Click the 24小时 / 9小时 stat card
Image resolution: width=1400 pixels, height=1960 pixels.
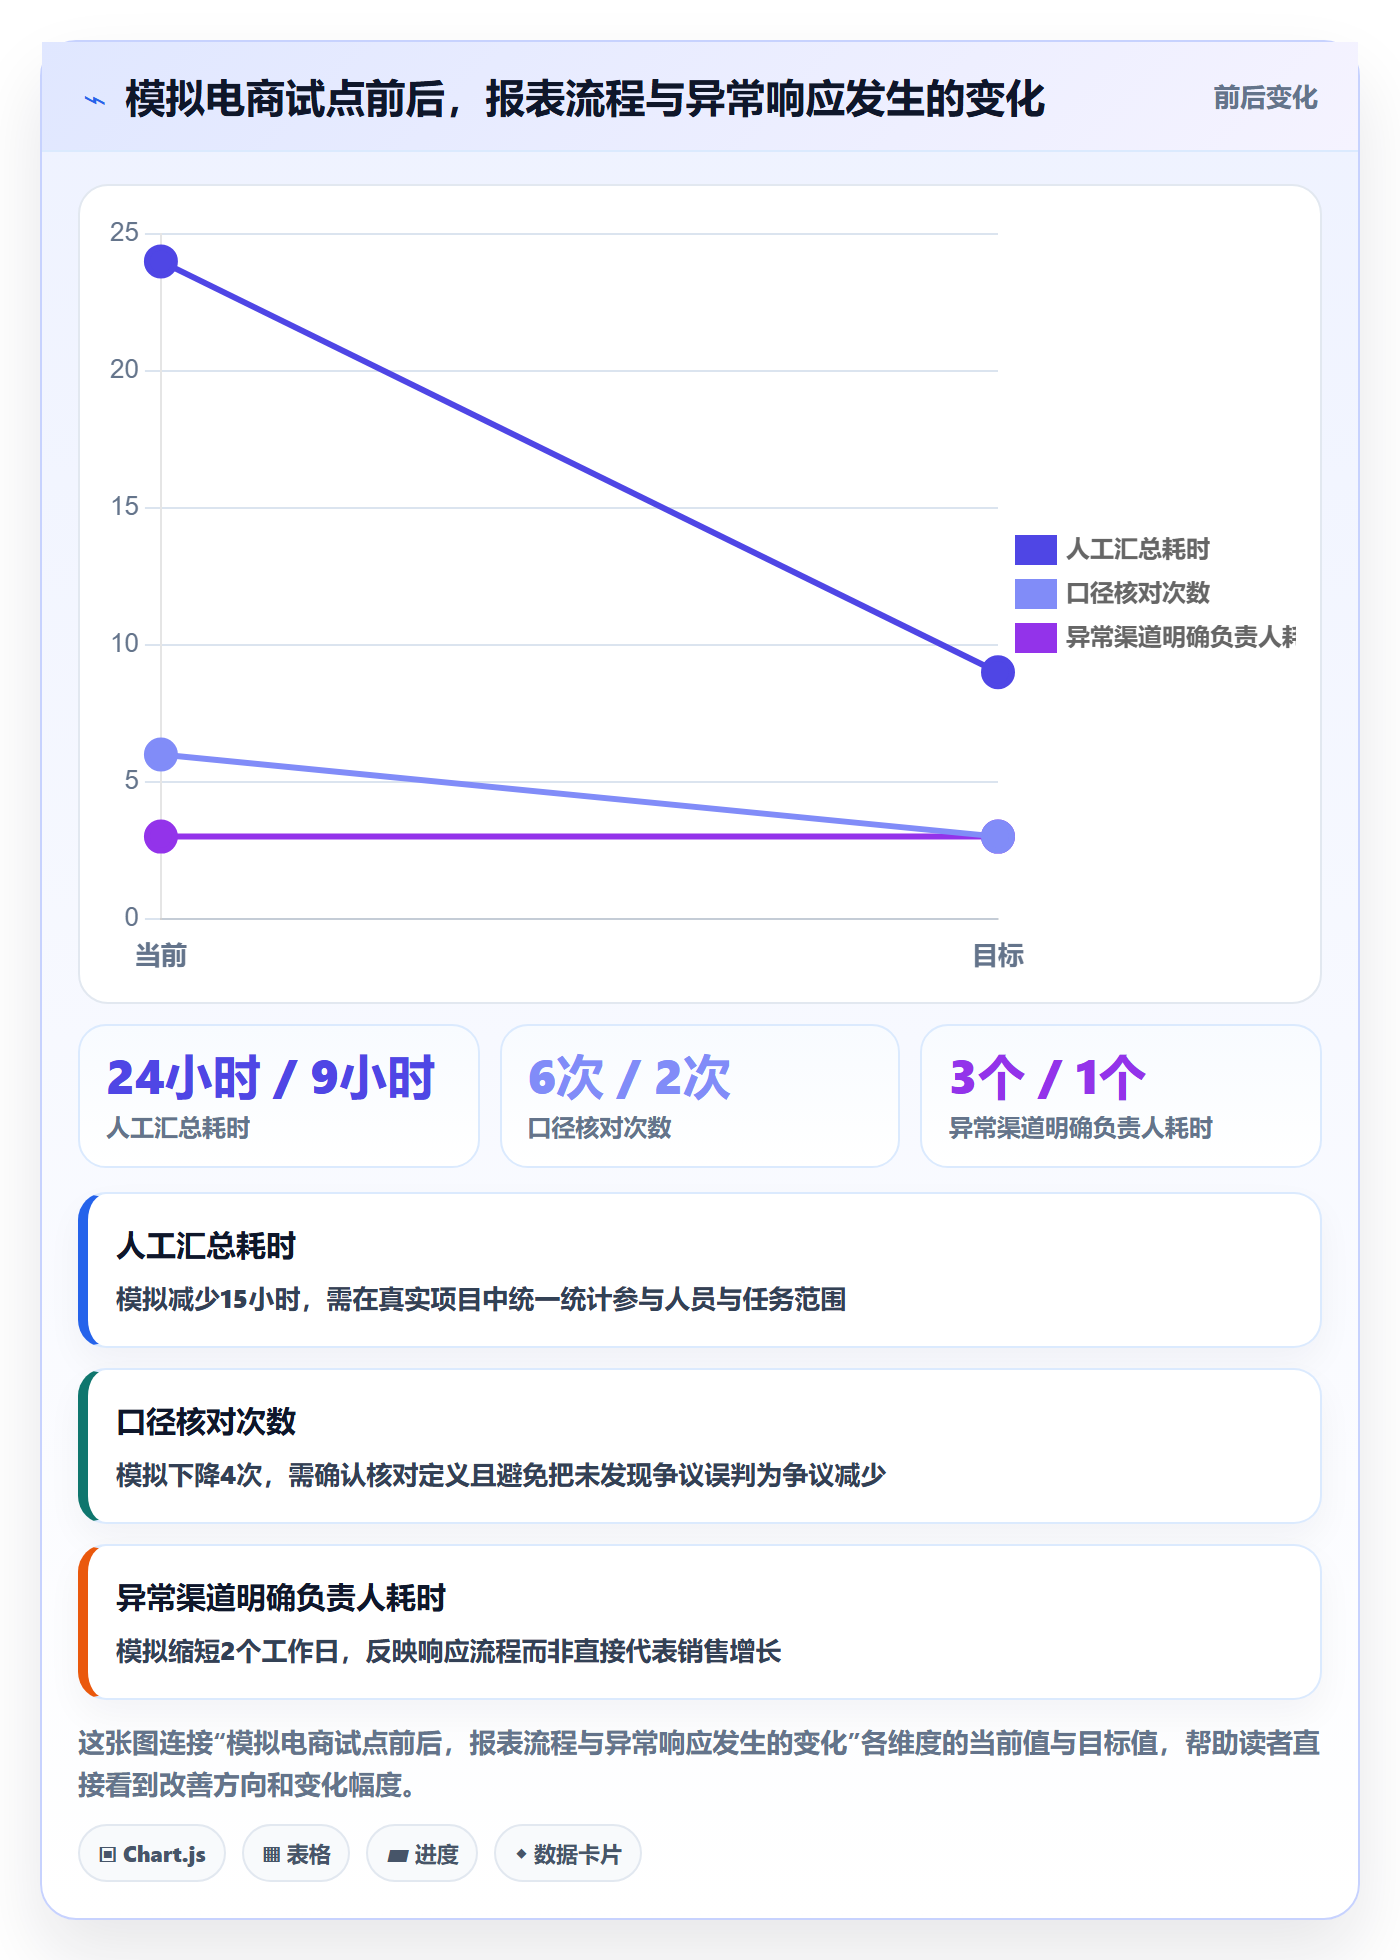point(279,1096)
